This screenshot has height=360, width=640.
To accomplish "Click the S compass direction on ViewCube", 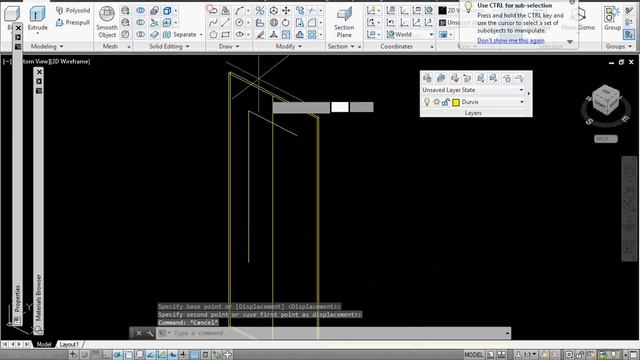I will tap(589, 121).
